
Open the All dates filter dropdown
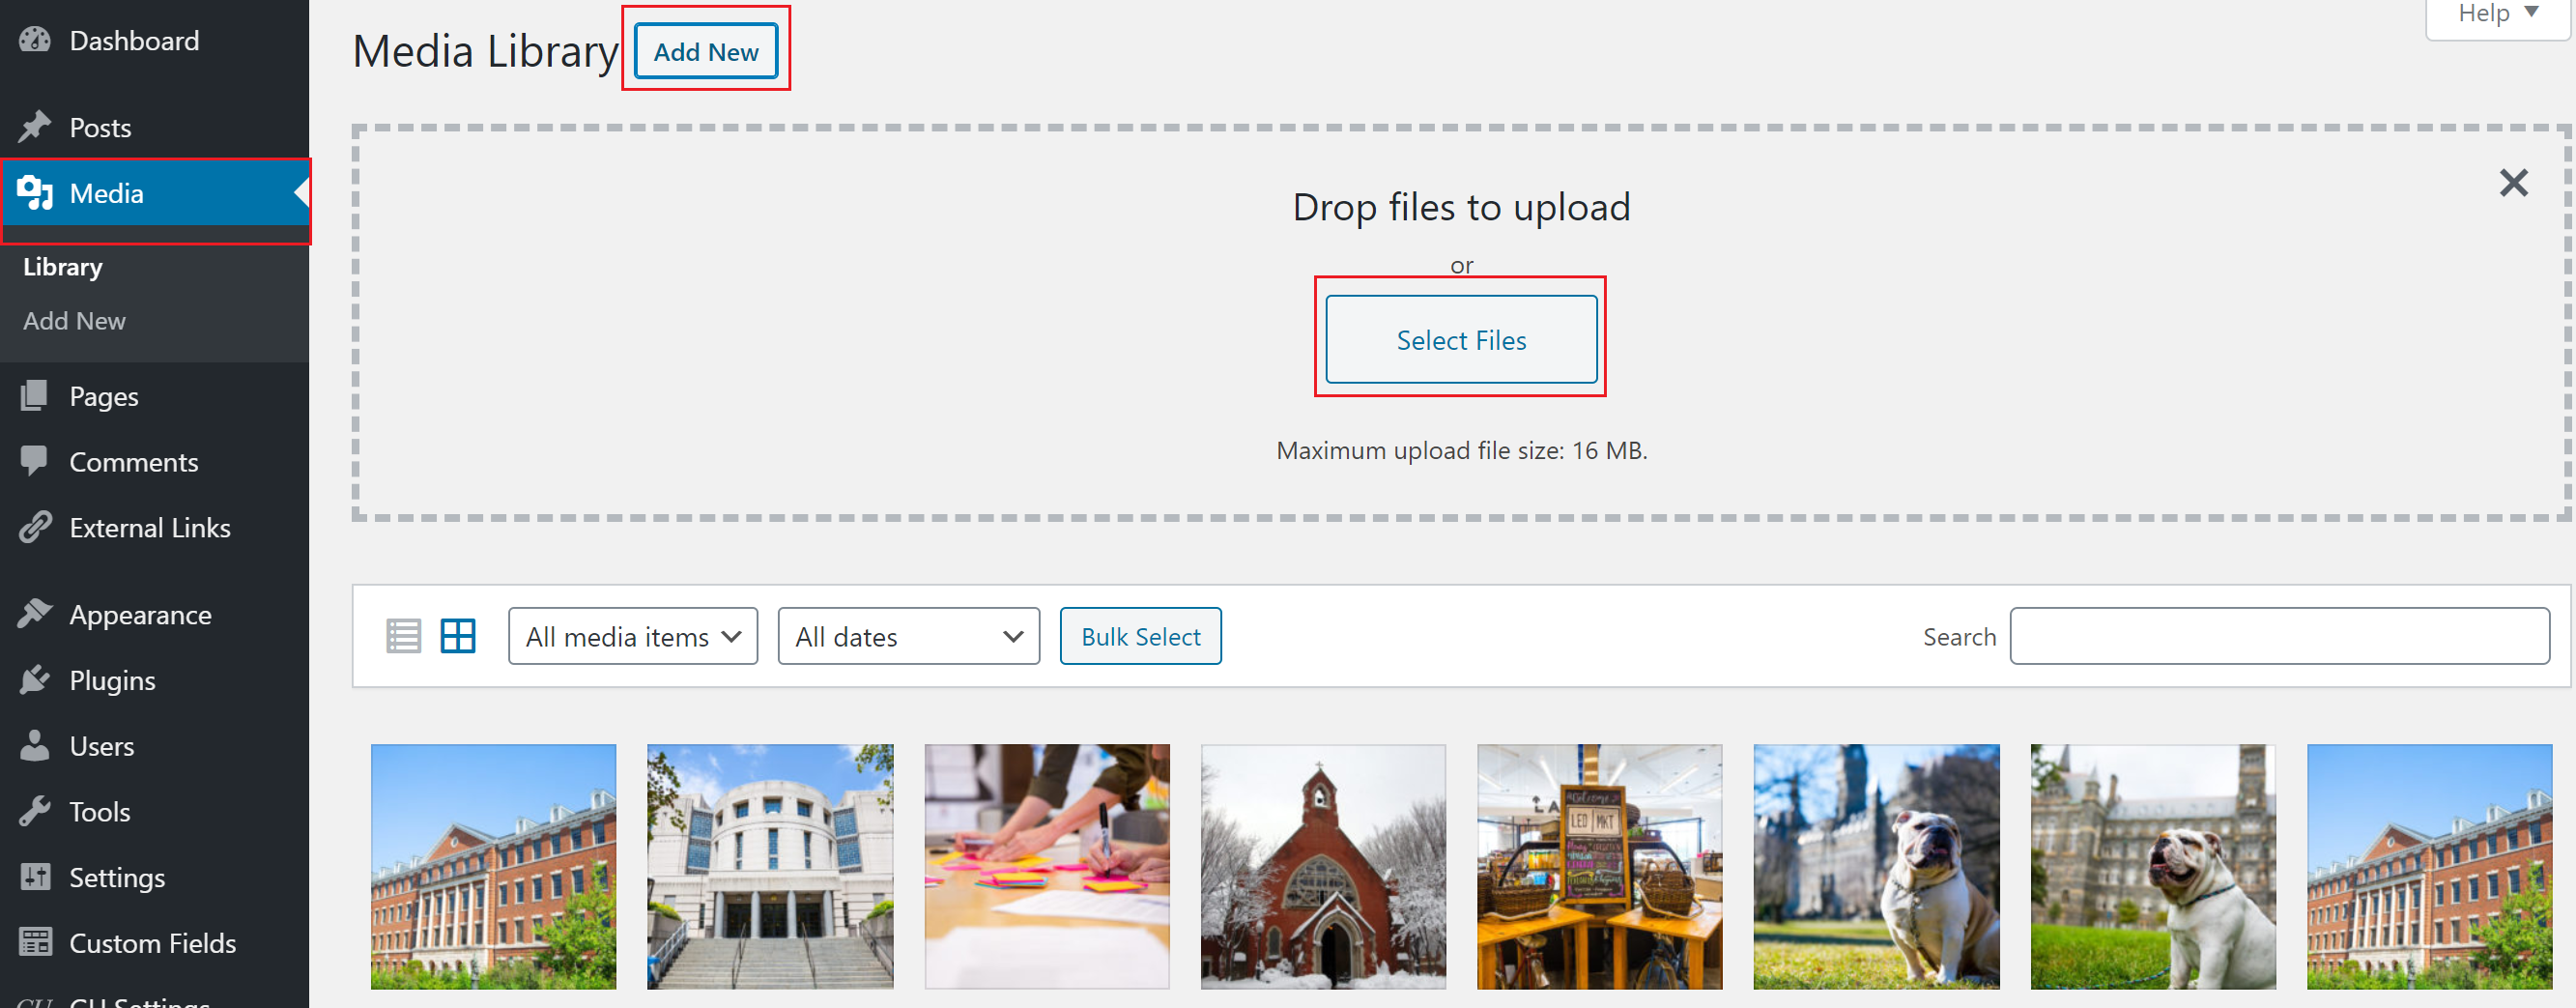tap(908, 636)
